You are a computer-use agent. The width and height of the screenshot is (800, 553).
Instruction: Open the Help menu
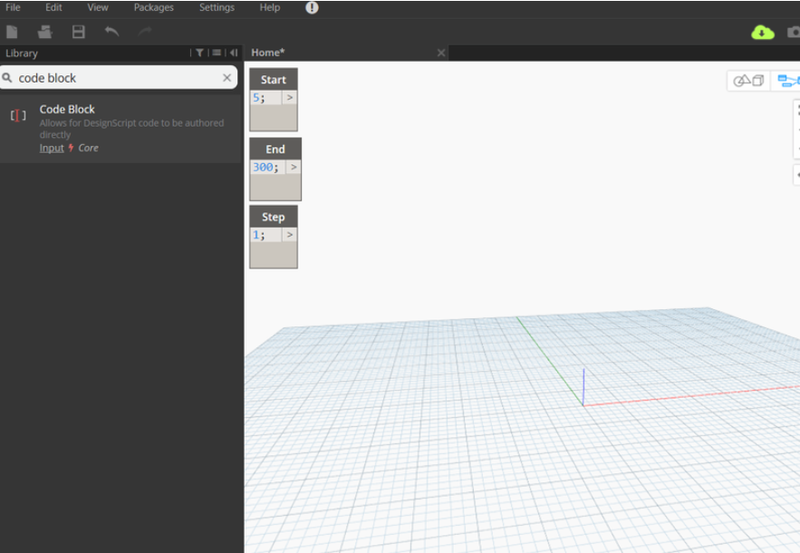pos(269,8)
